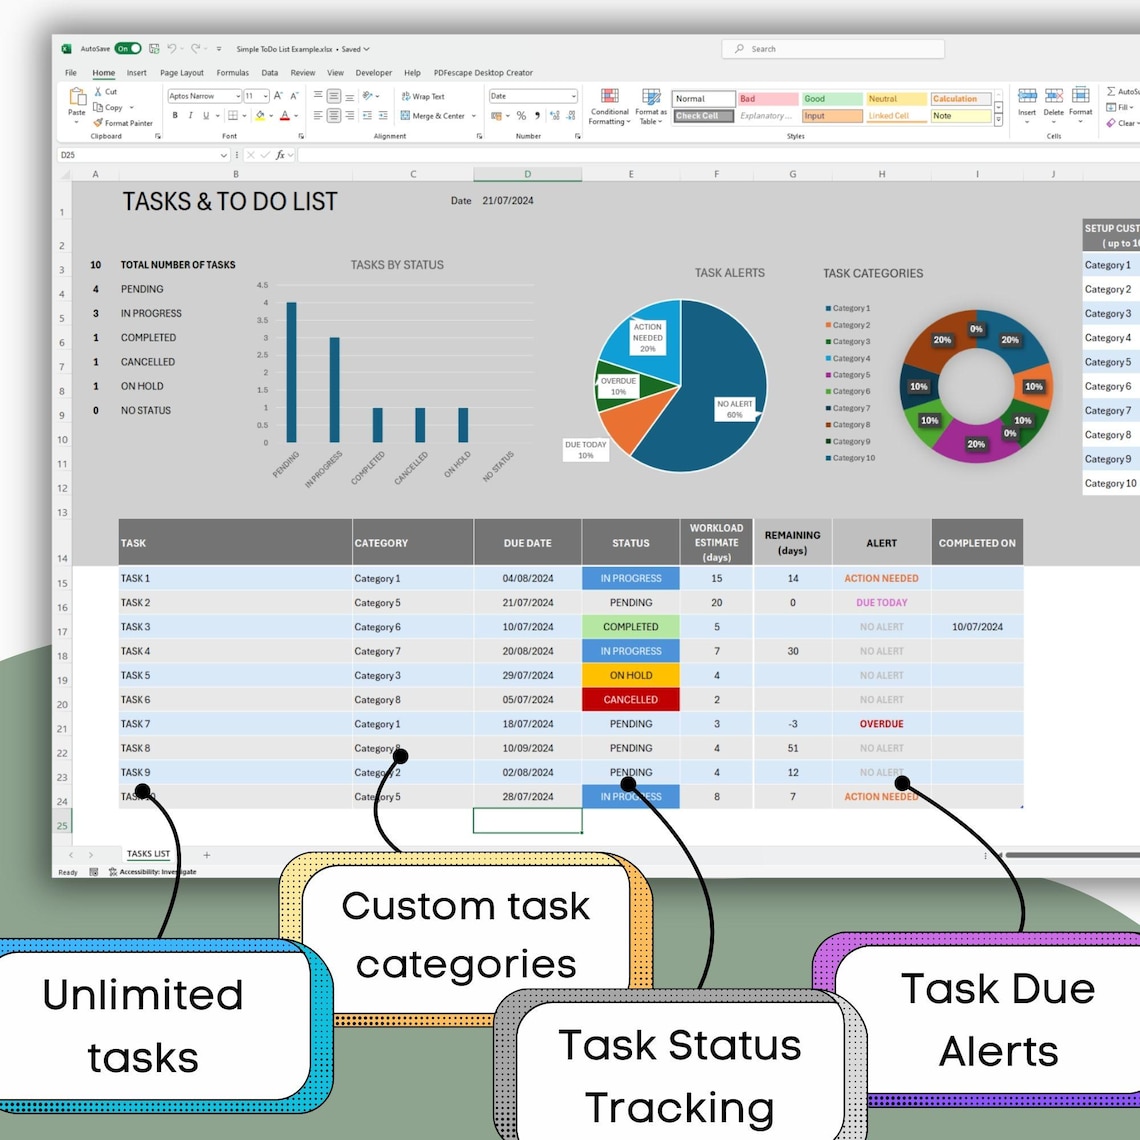Click the Wrap Text icon
The image size is (1140, 1140).
(404, 98)
